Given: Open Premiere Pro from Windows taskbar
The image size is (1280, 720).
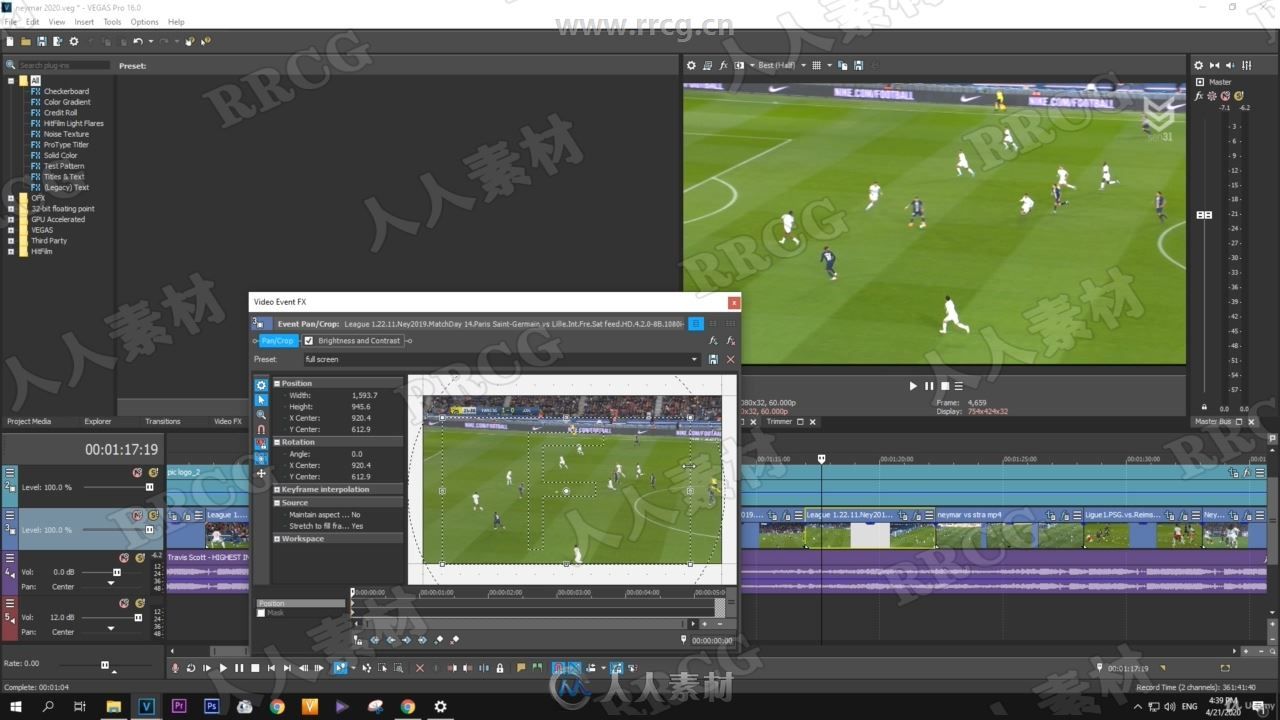Looking at the screenshot, I should point(179,706).
